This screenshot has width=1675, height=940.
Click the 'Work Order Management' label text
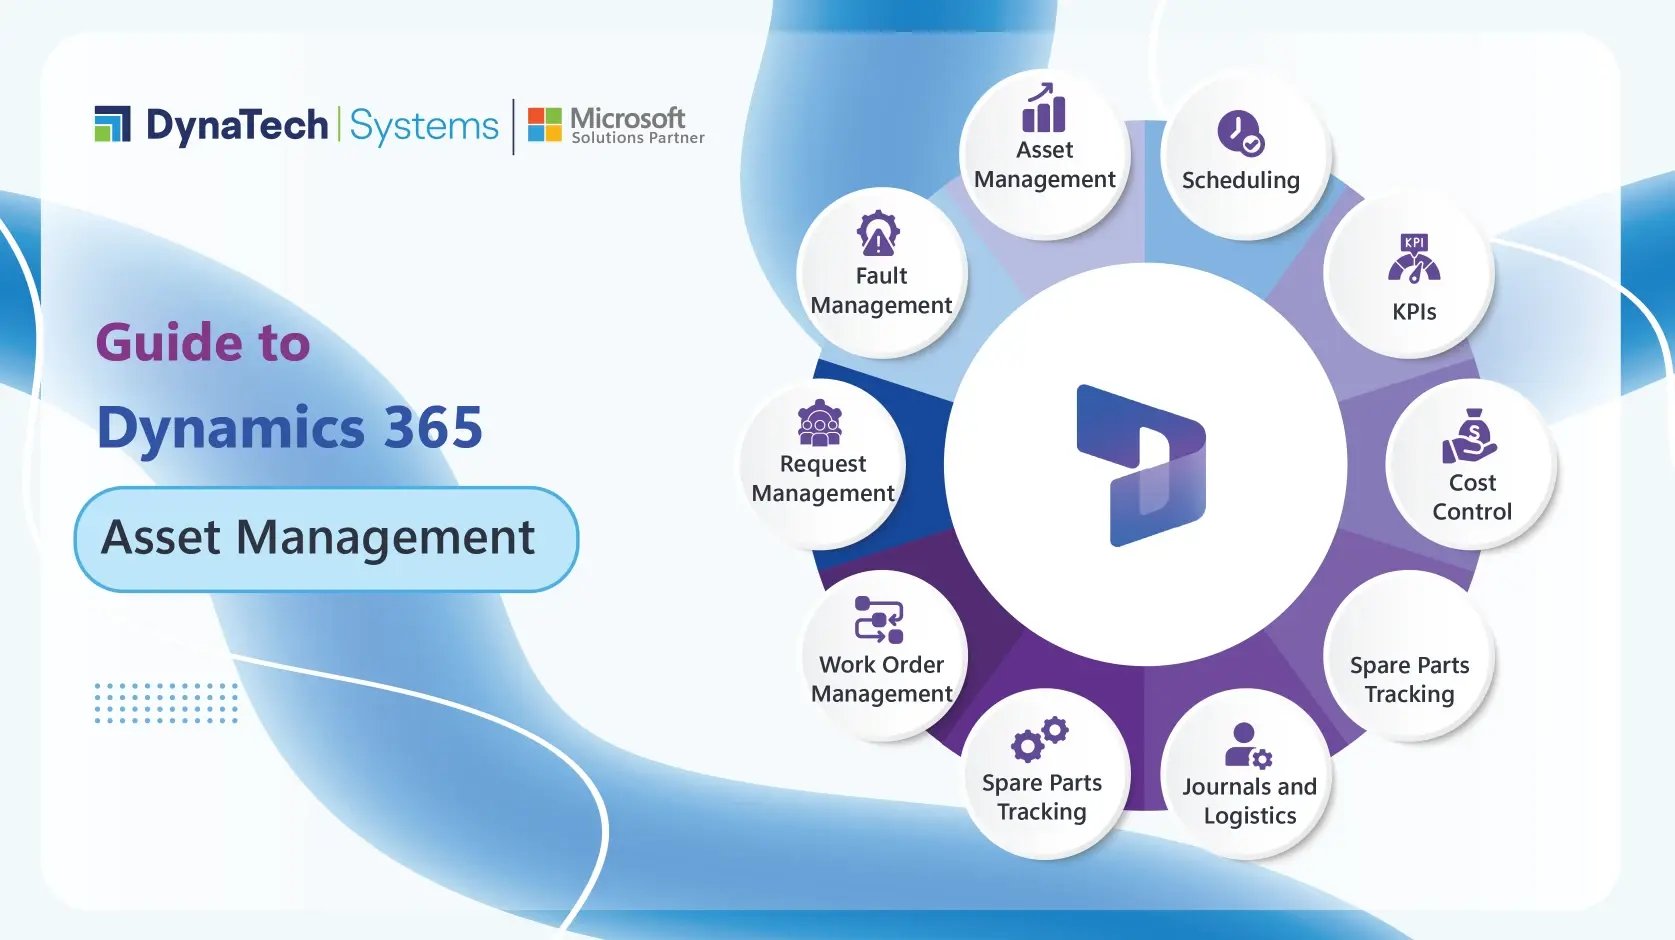coord(882,680)
